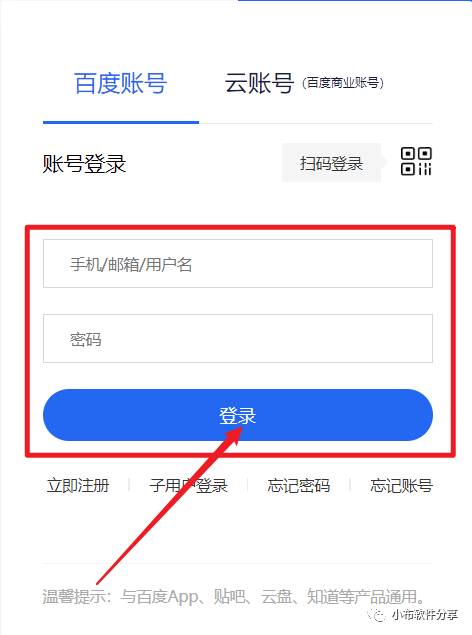Click the 扫码登录 tooltip label
This screenshot has height=635, width=472.
coord(331,163)
